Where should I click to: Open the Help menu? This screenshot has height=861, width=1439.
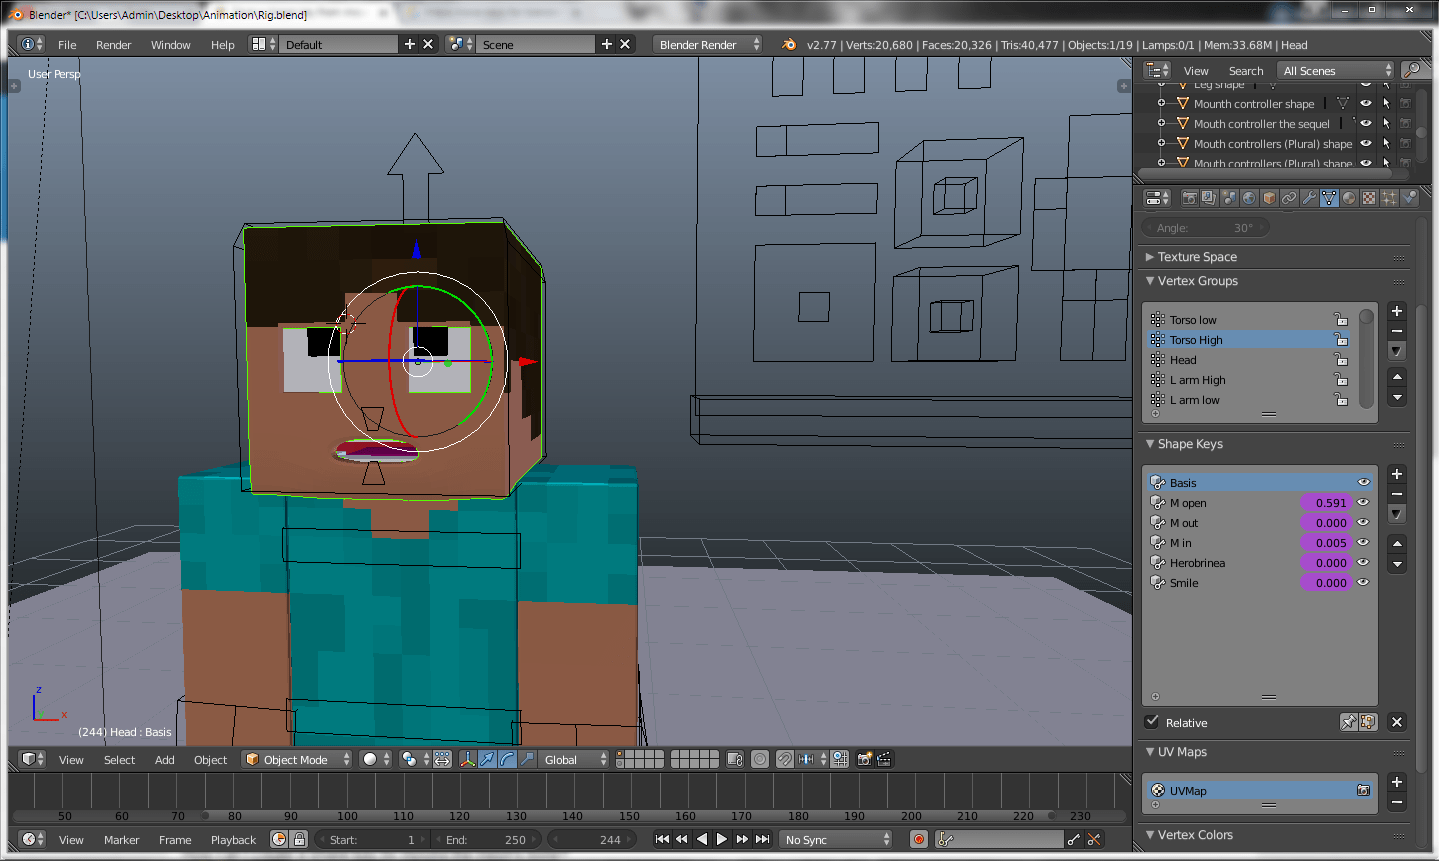(222, 44)
